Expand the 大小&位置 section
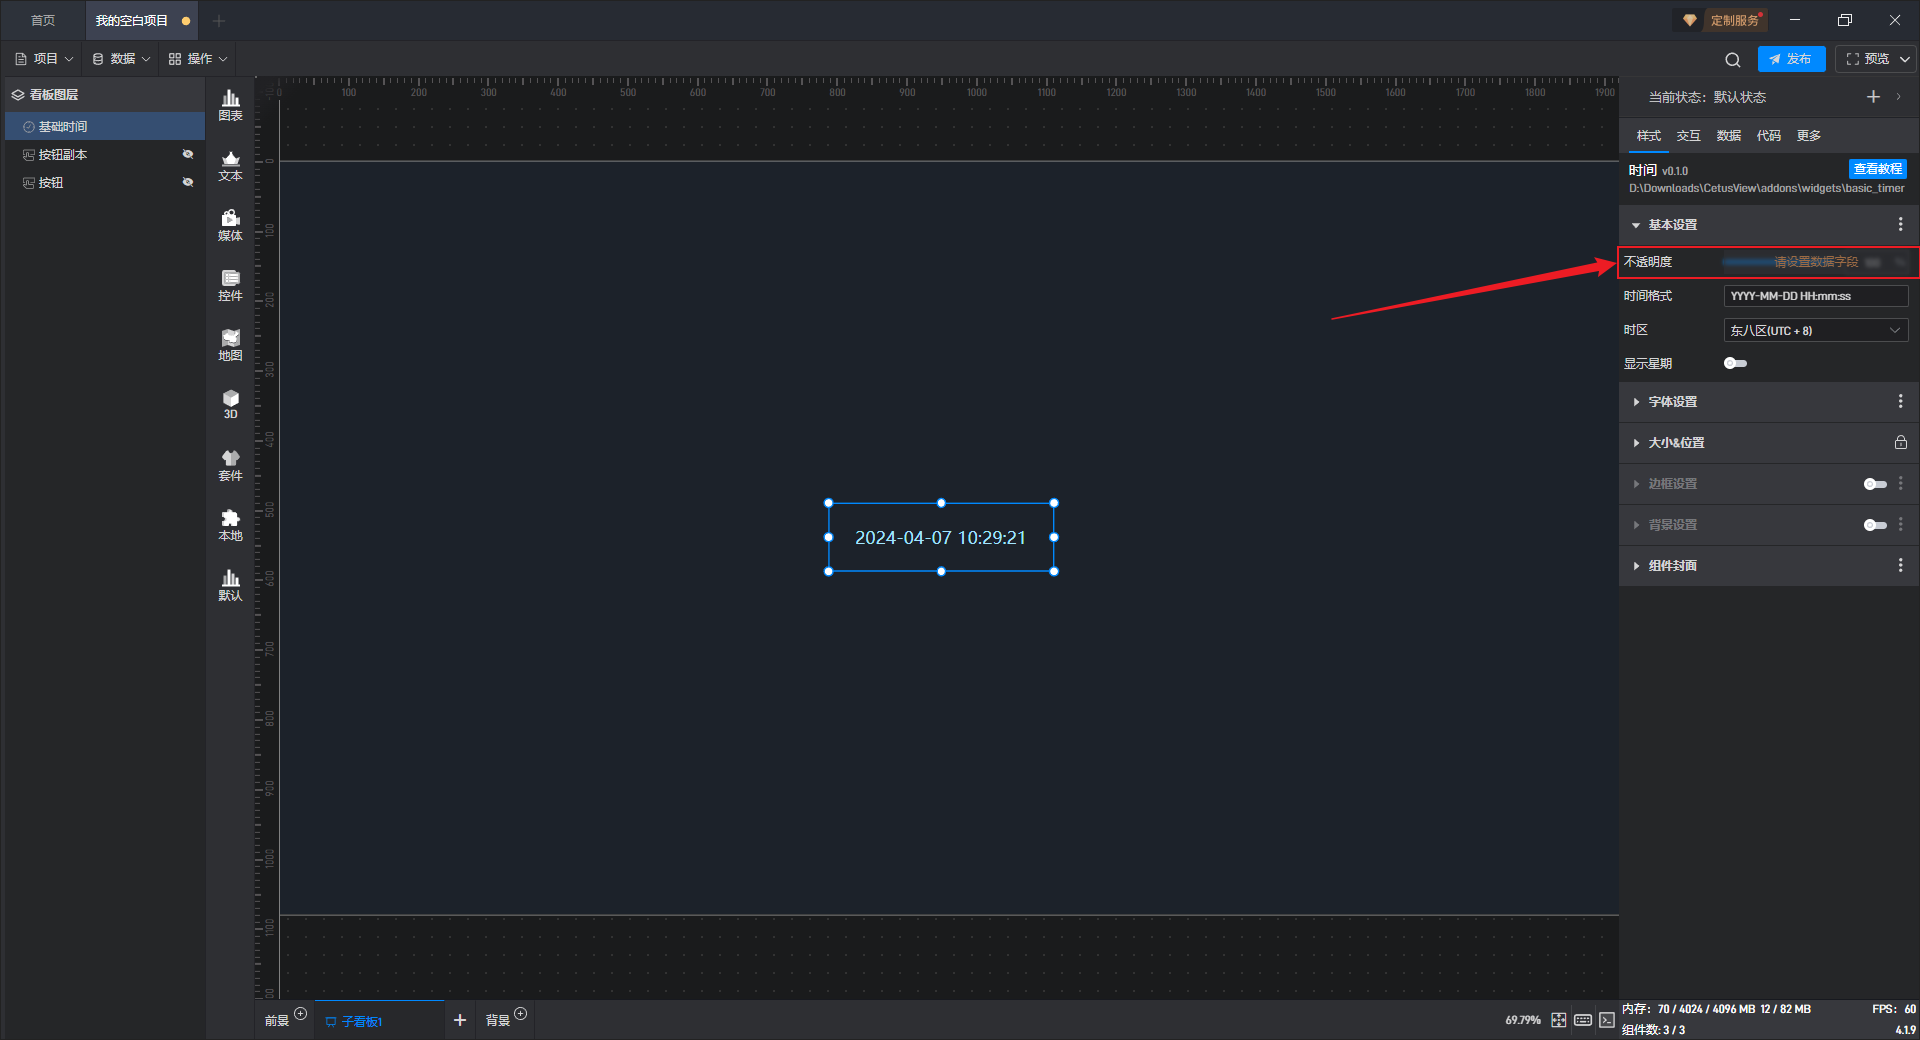 [1636, 443]
